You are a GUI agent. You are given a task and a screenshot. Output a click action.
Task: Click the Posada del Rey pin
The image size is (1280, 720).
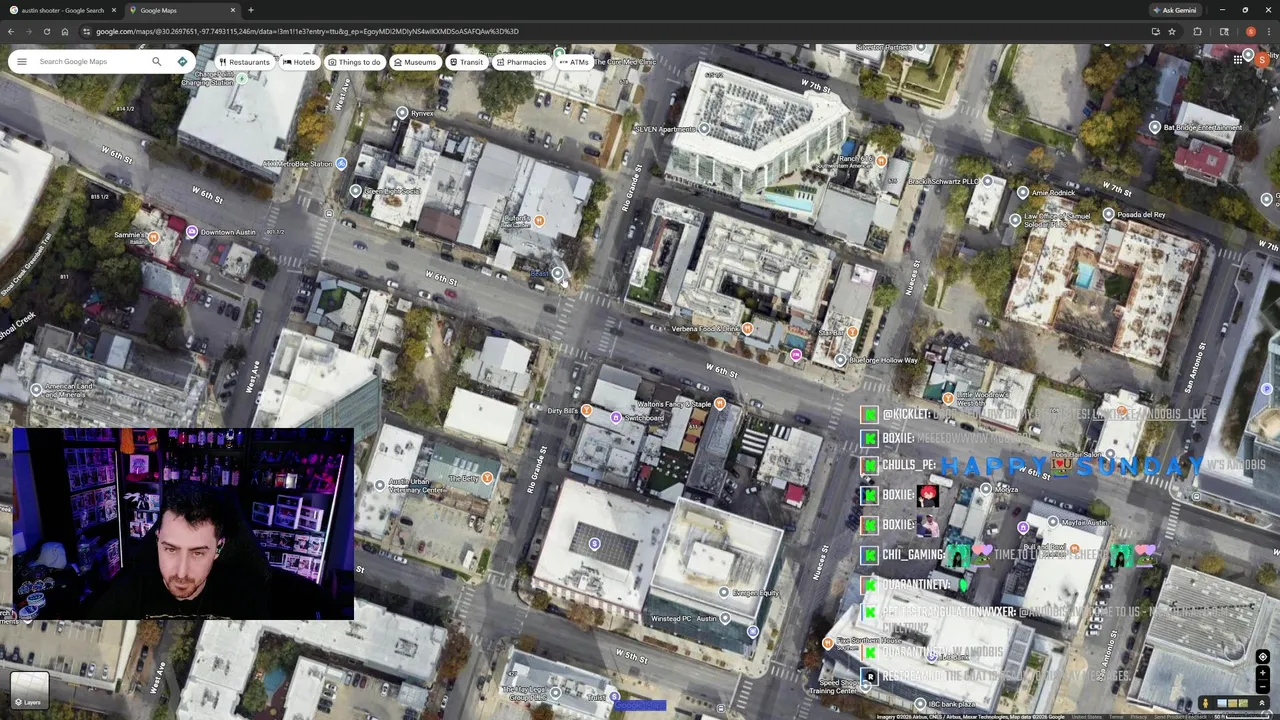coord(1108,214)
